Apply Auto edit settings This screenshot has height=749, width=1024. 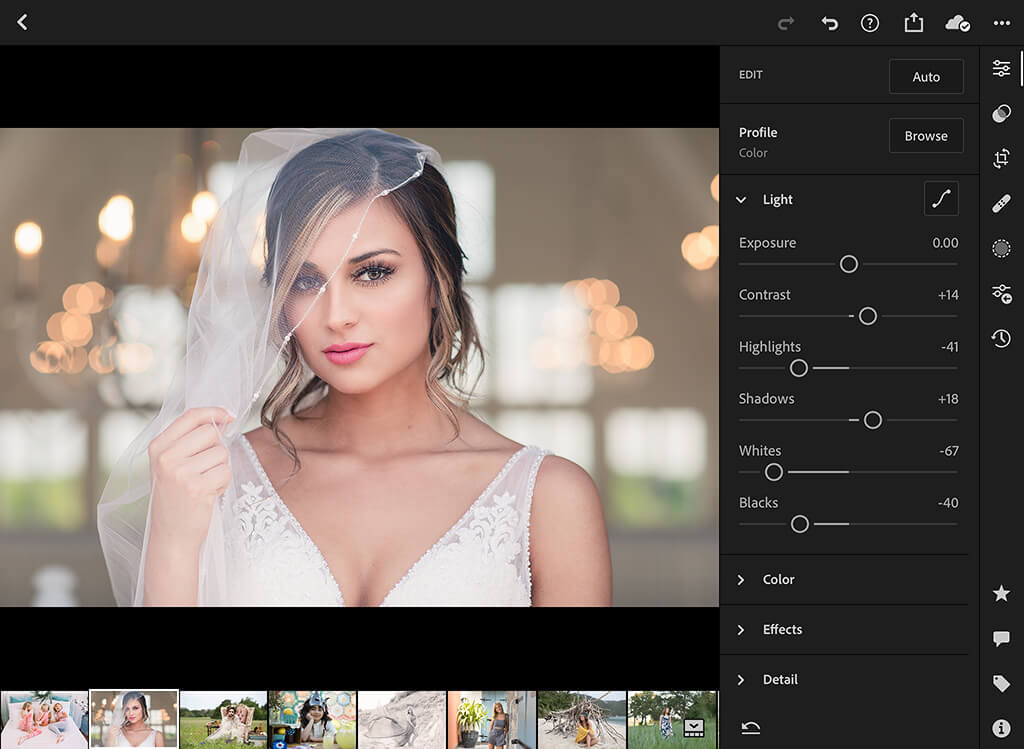click(x=925, y=76)
